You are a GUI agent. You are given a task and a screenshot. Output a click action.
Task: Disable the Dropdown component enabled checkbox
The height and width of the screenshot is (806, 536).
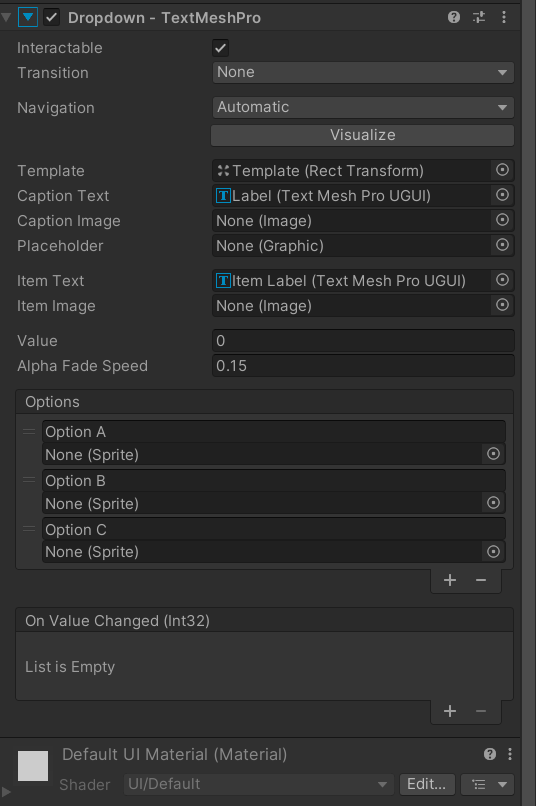pyautogui.click(x=51, y=17)
